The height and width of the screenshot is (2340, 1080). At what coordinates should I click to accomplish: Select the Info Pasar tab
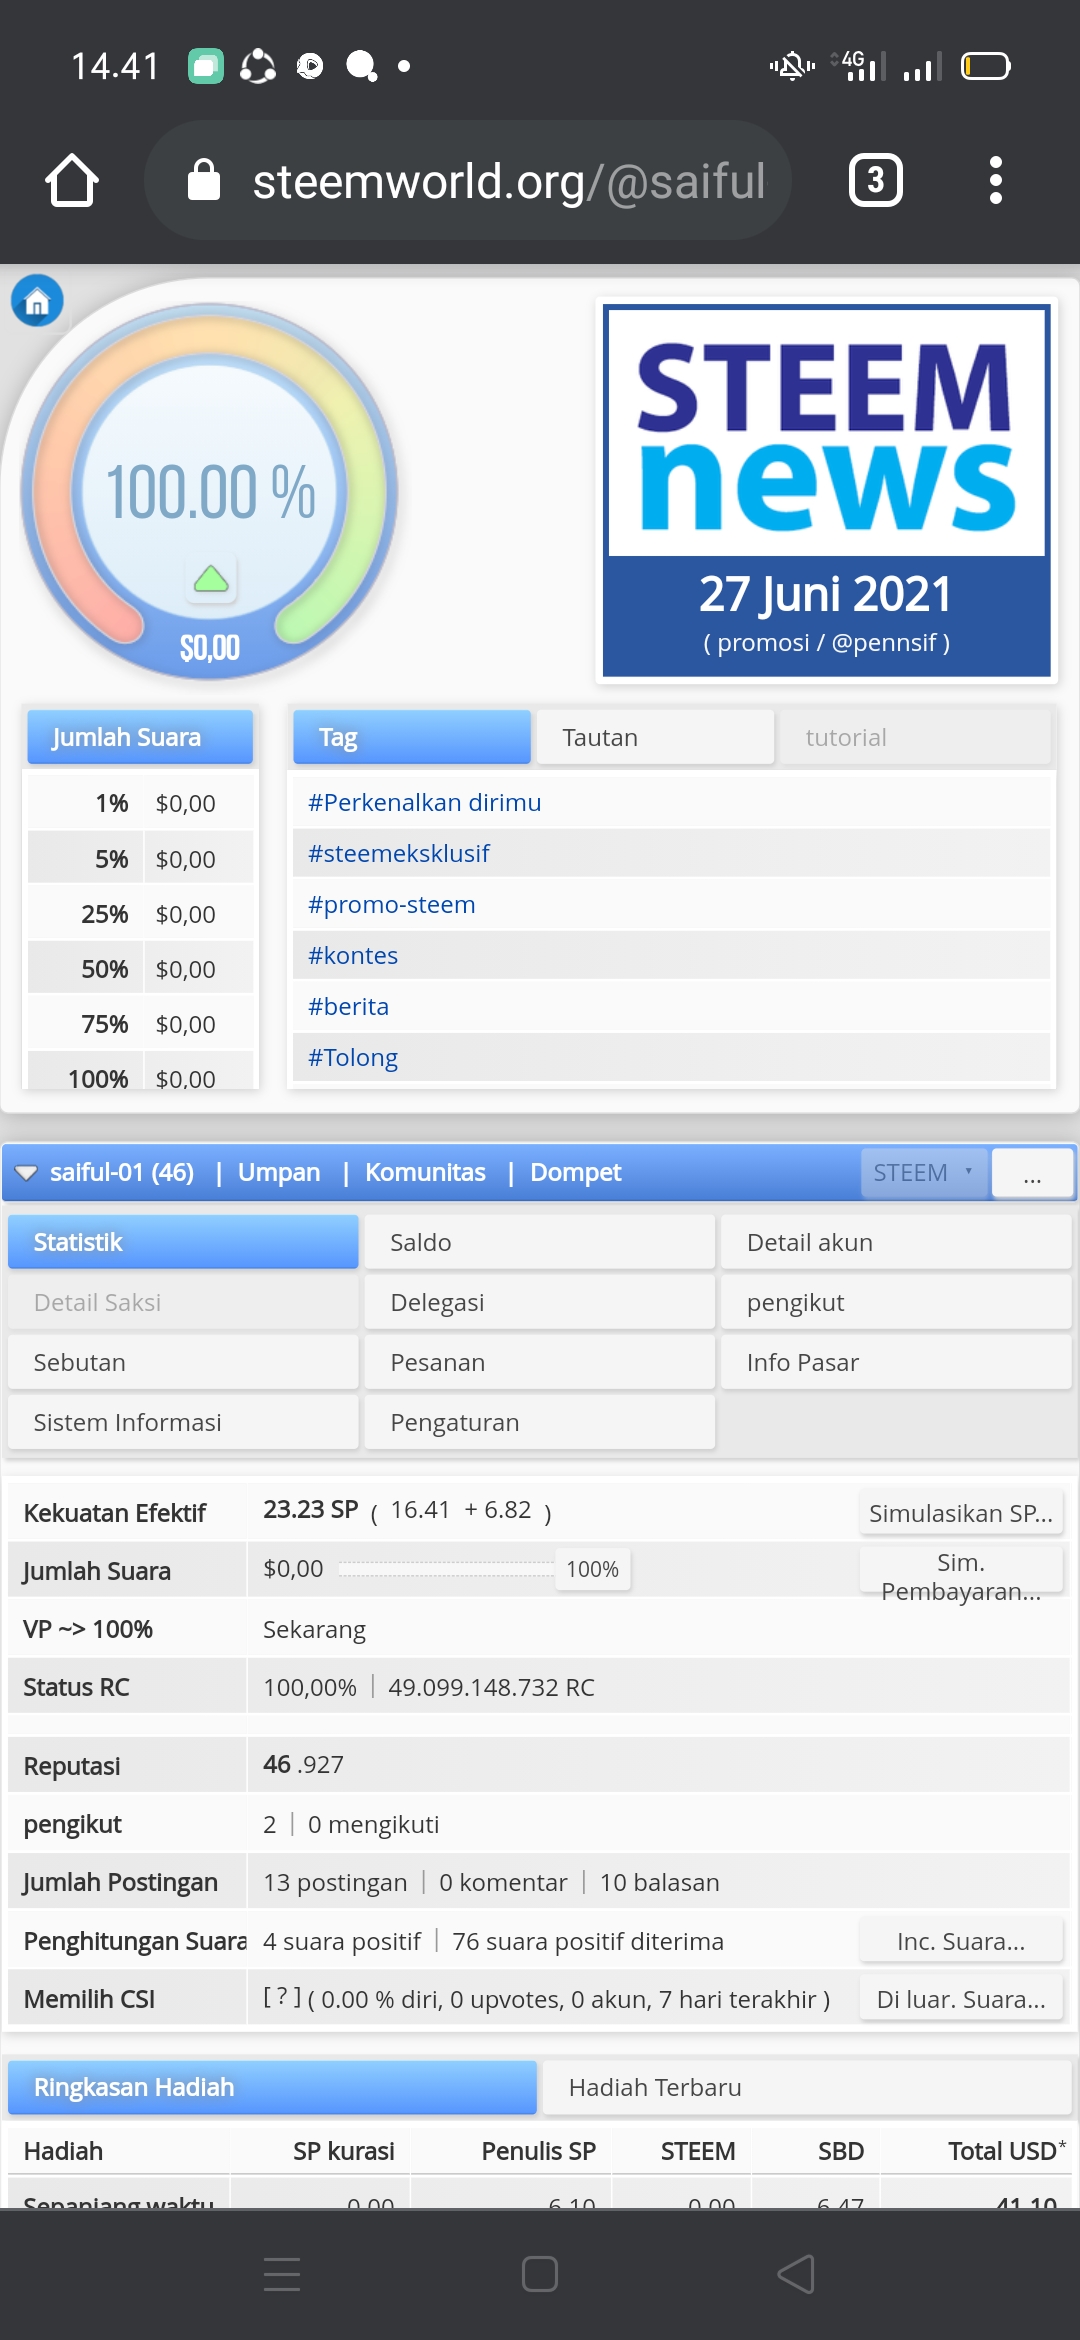[896, 1362]
